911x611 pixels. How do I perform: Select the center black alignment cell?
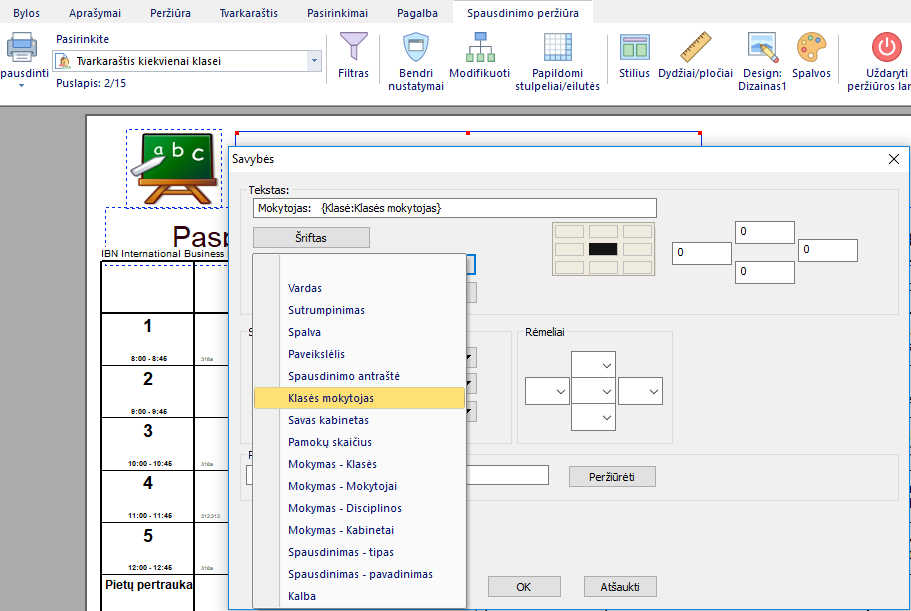click(x=603, y=248)
